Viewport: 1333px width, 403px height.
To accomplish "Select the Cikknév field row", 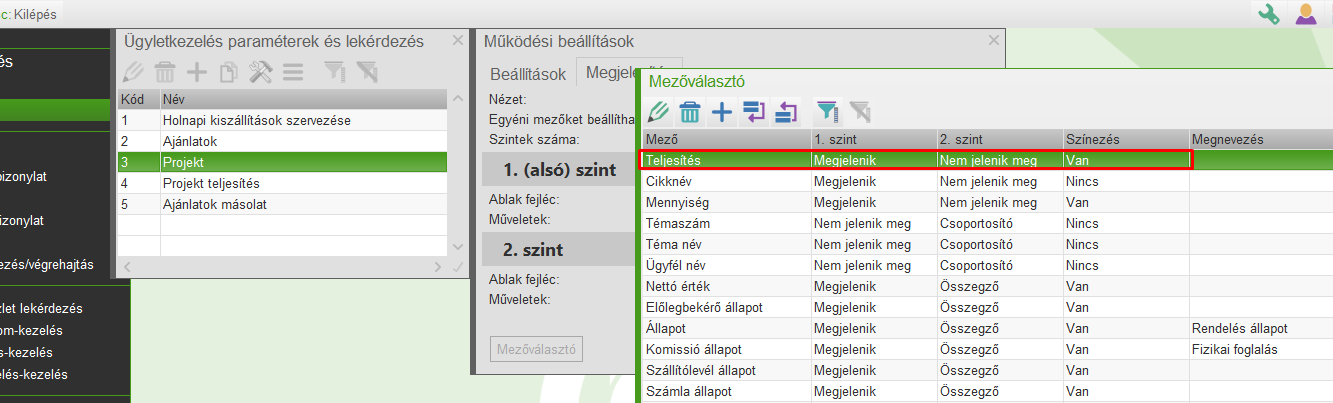I will point(986,181).
